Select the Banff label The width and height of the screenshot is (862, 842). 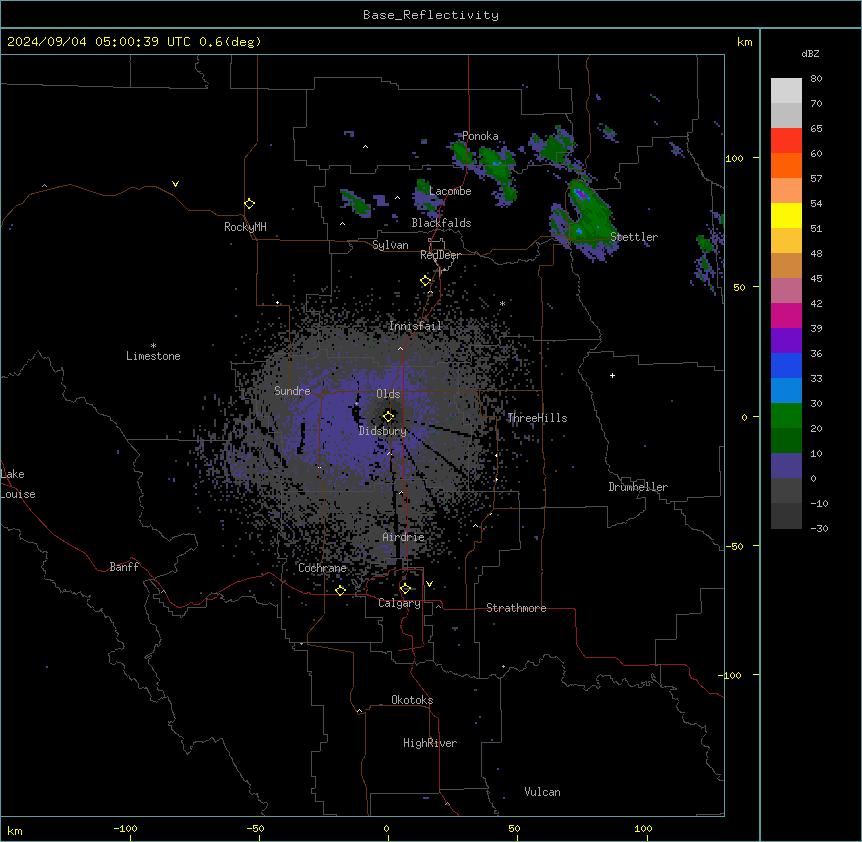click(x=124, y=567)
